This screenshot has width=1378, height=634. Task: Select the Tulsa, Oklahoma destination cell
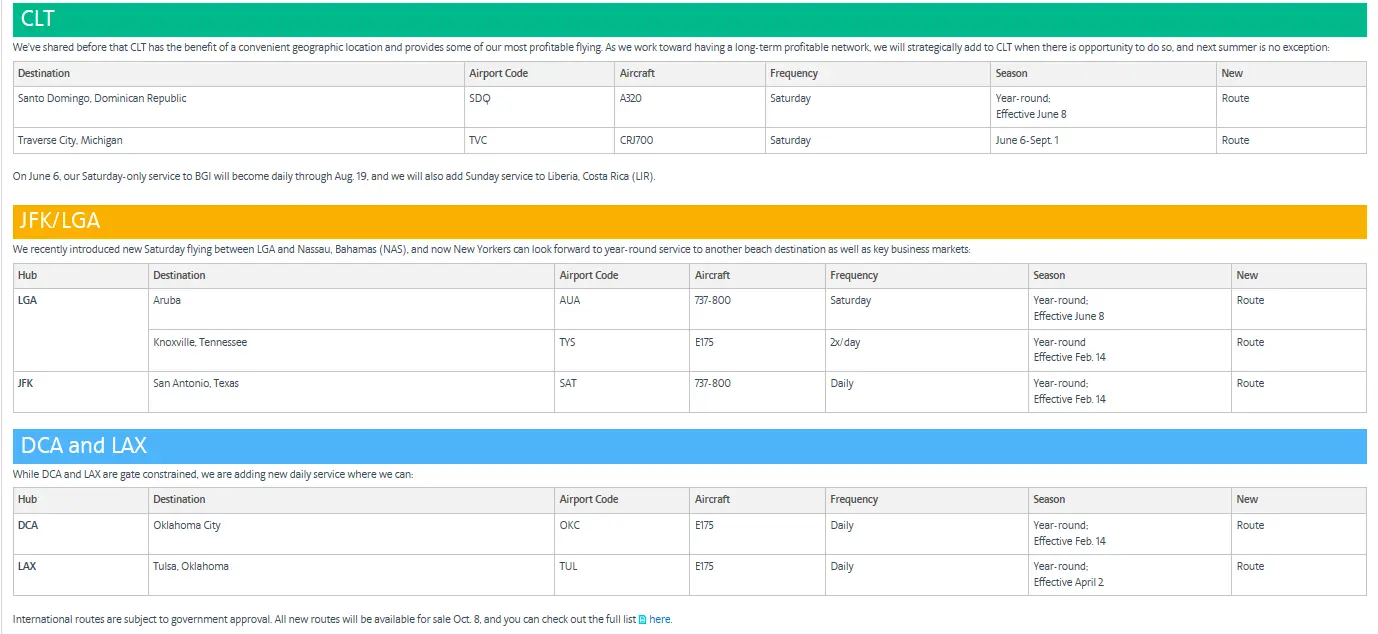191,567
